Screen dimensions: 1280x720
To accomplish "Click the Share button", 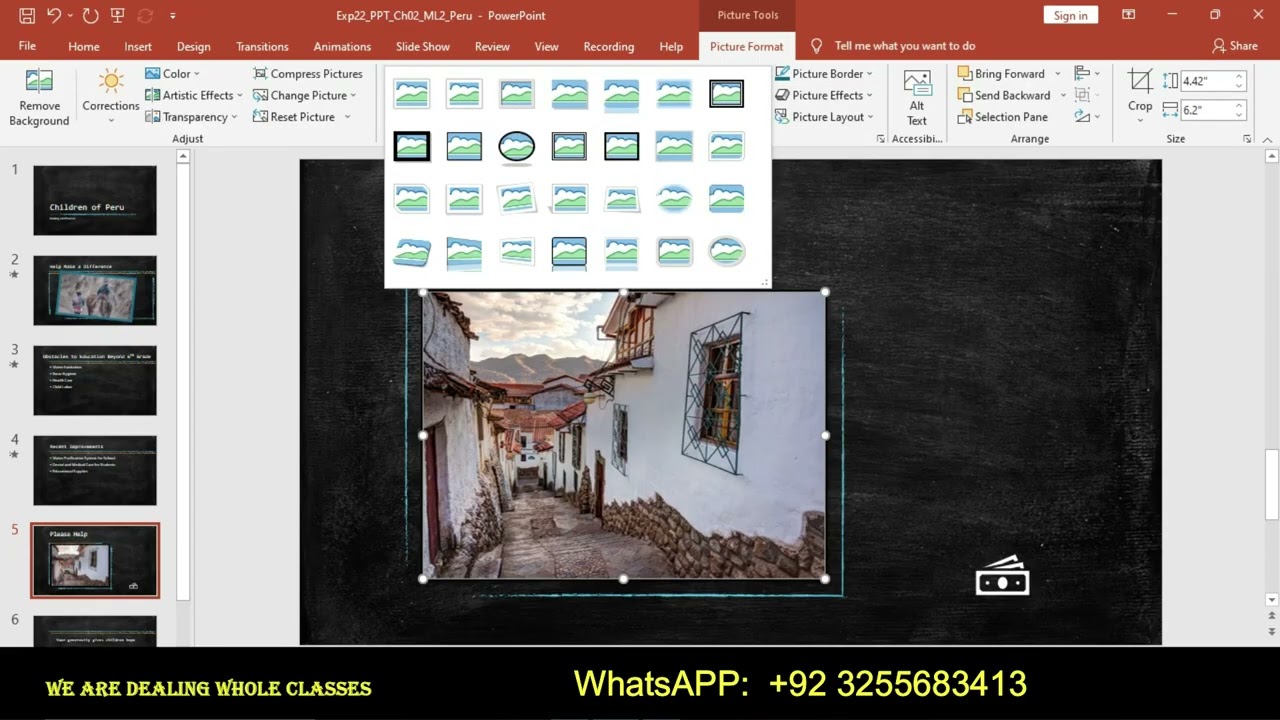I will pos(1235,46).
